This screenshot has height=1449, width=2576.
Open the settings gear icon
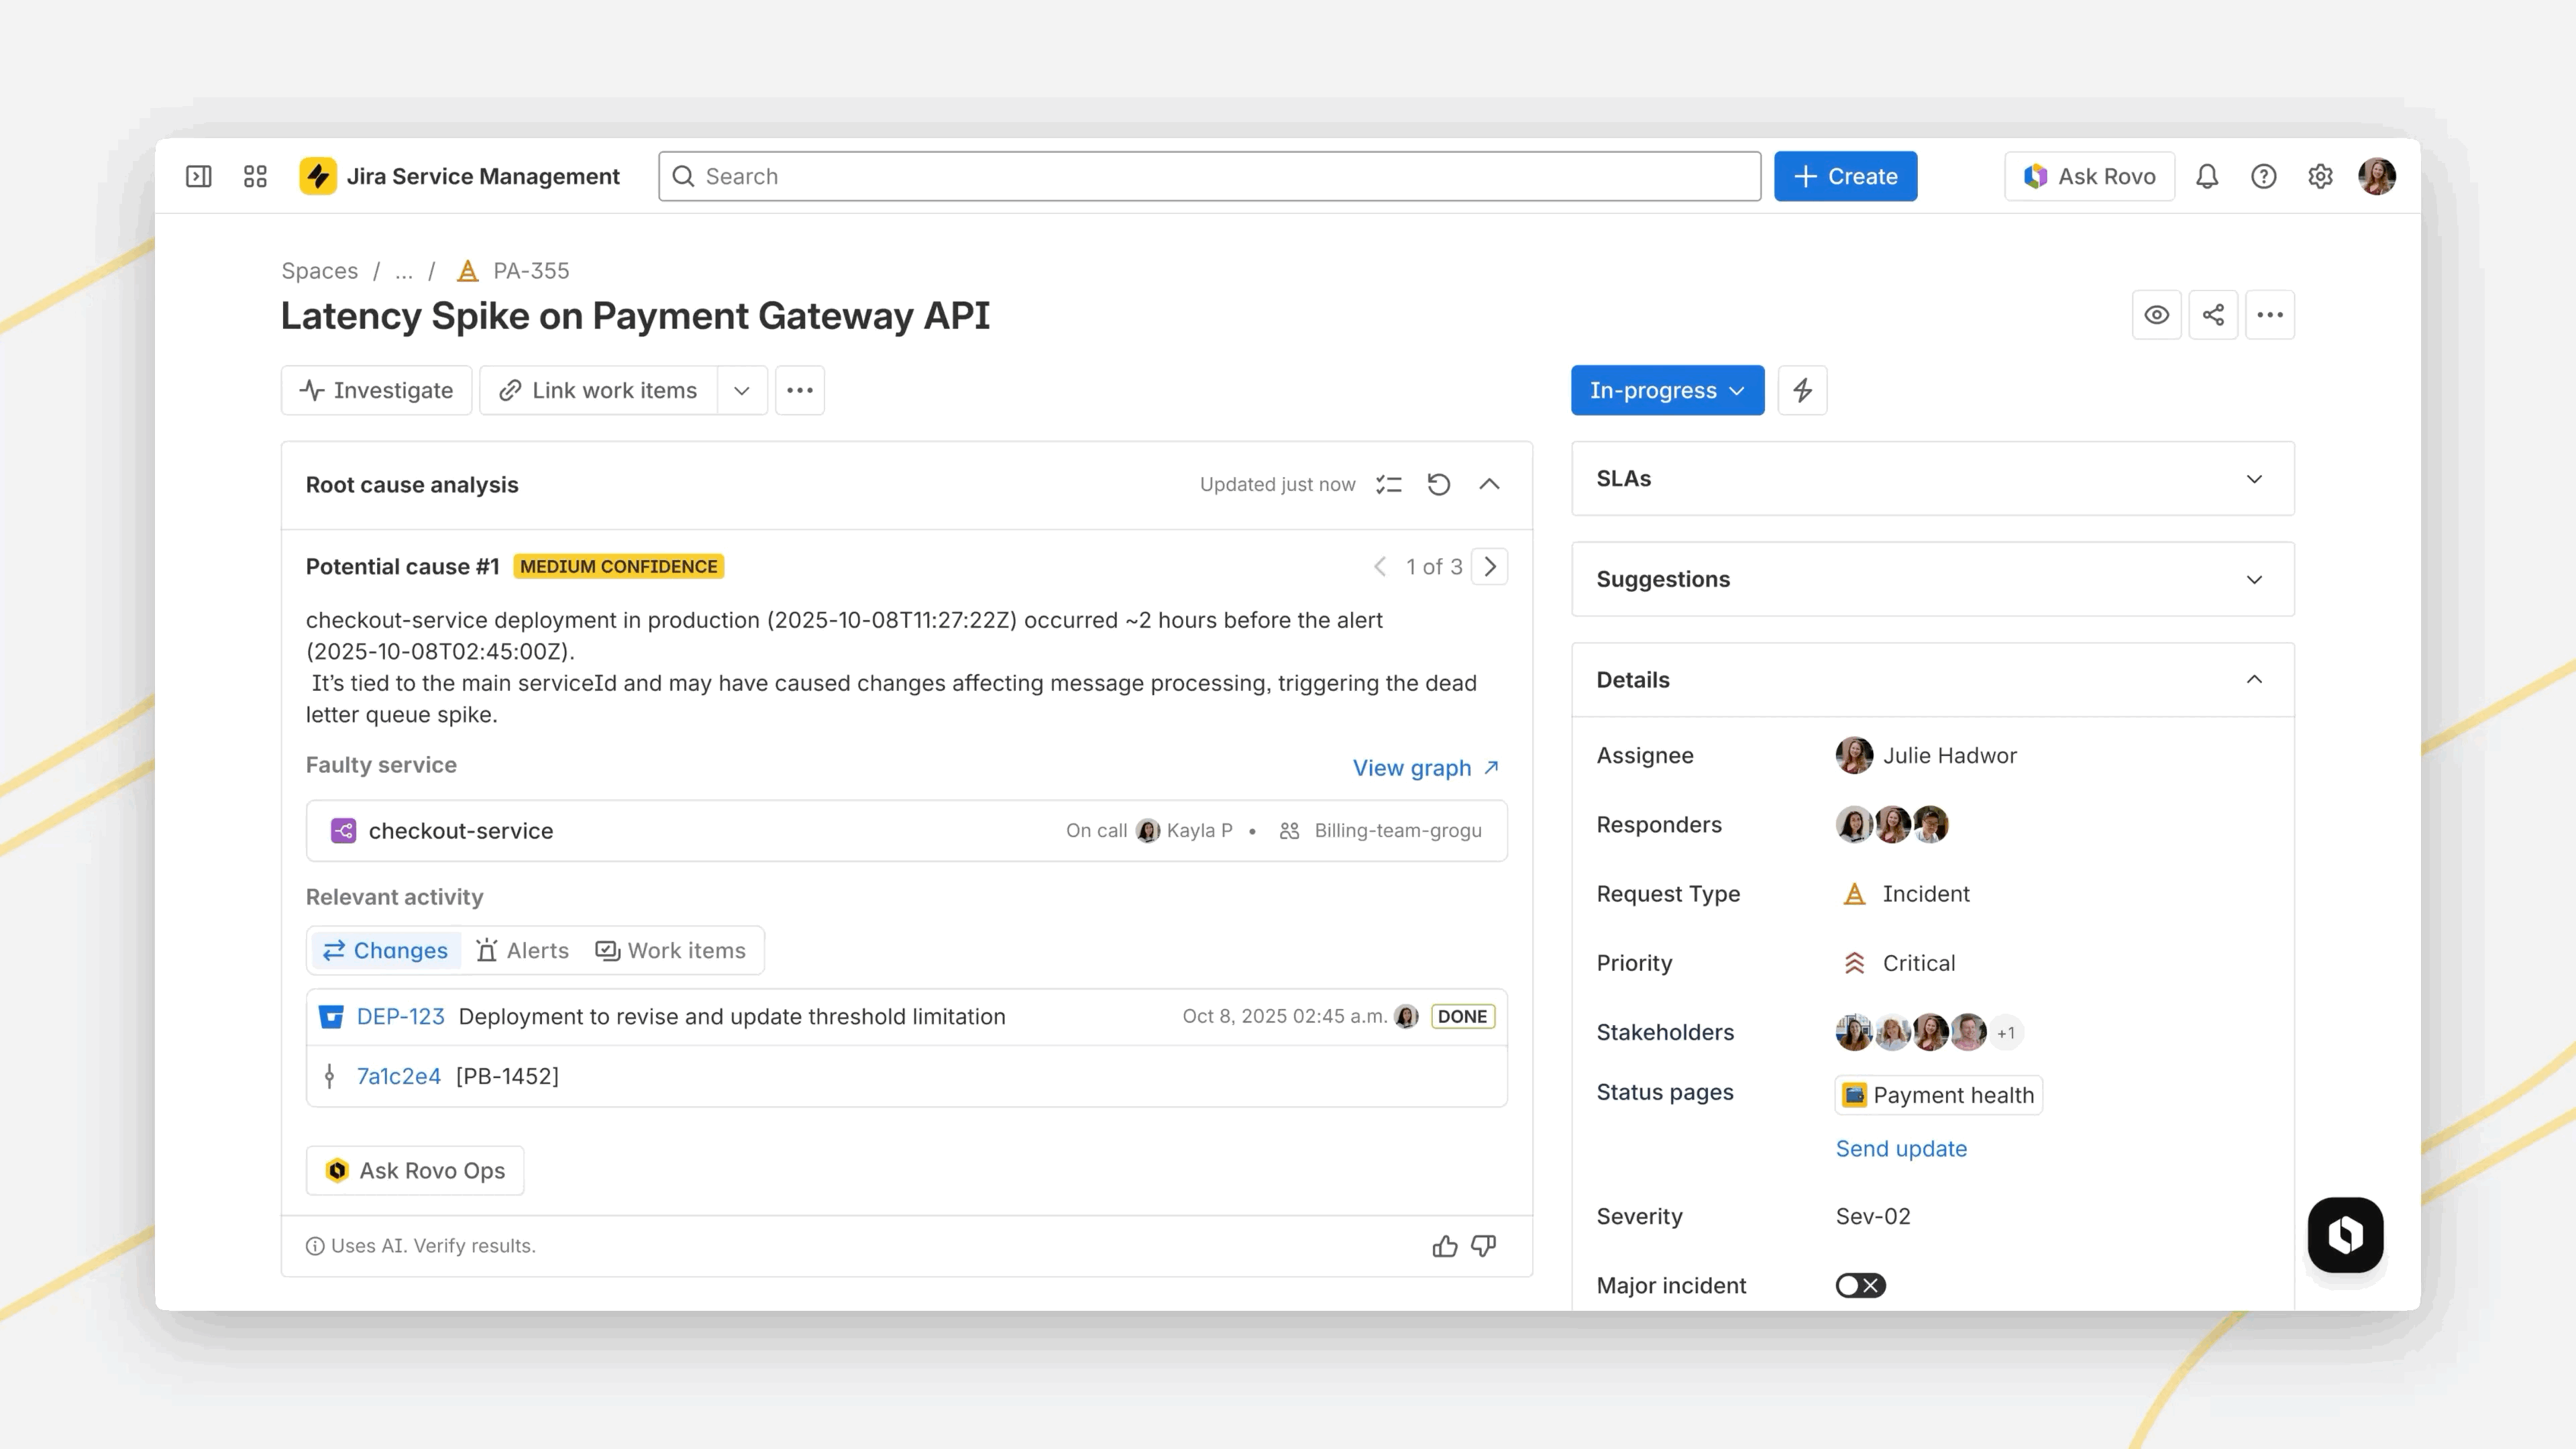coord(2320,176)
